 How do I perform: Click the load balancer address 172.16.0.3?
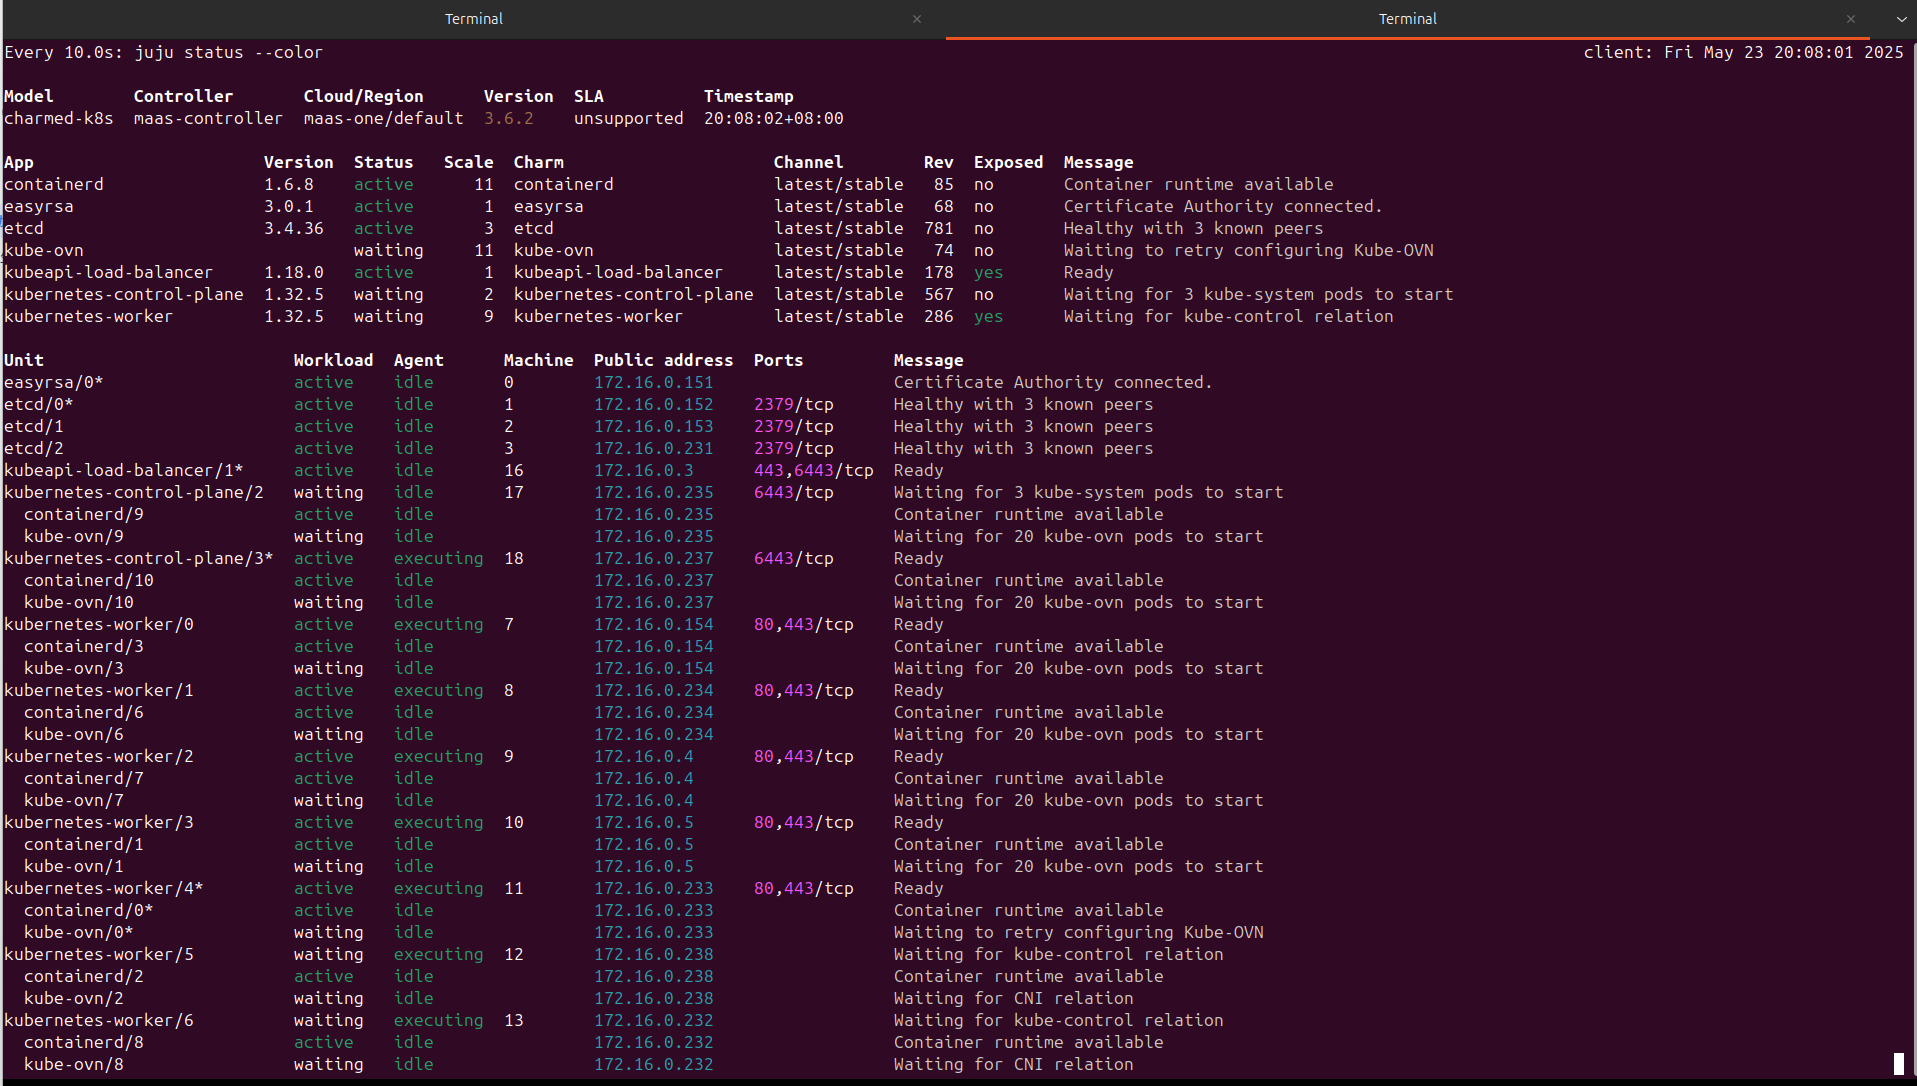tap(643, 470)
